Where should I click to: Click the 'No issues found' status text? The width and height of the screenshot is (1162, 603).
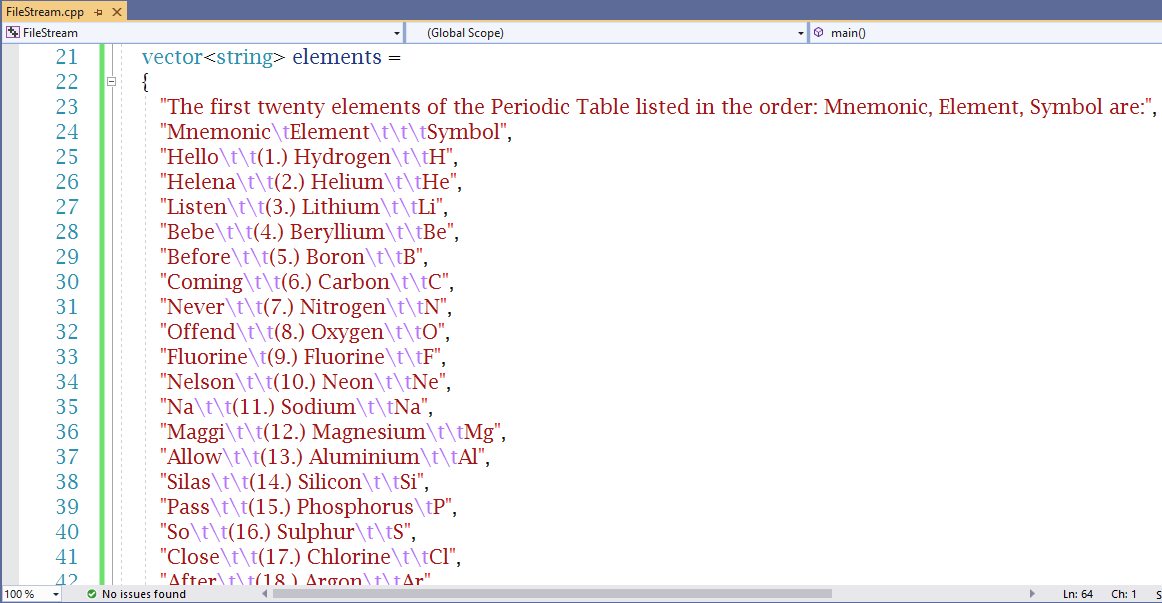click(144, 594)
